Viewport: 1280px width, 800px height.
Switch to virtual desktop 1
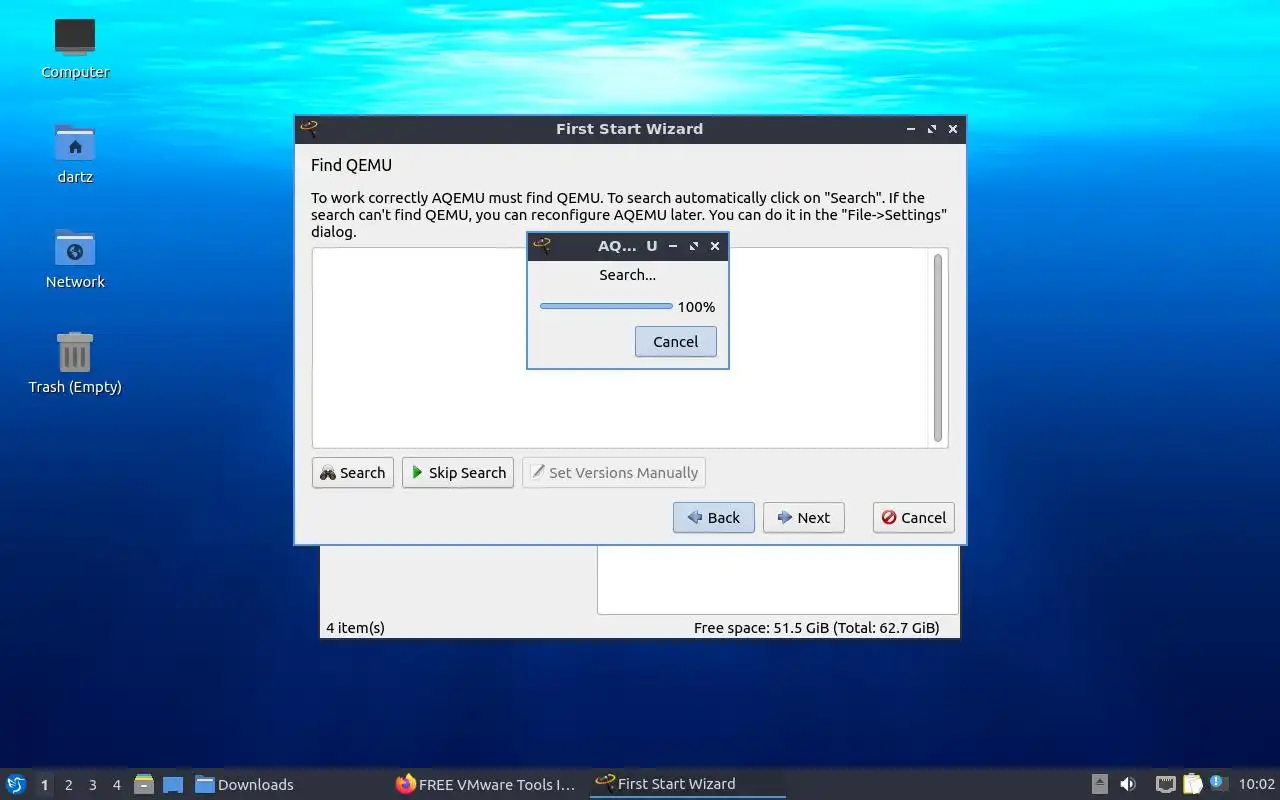pos(44,785)
